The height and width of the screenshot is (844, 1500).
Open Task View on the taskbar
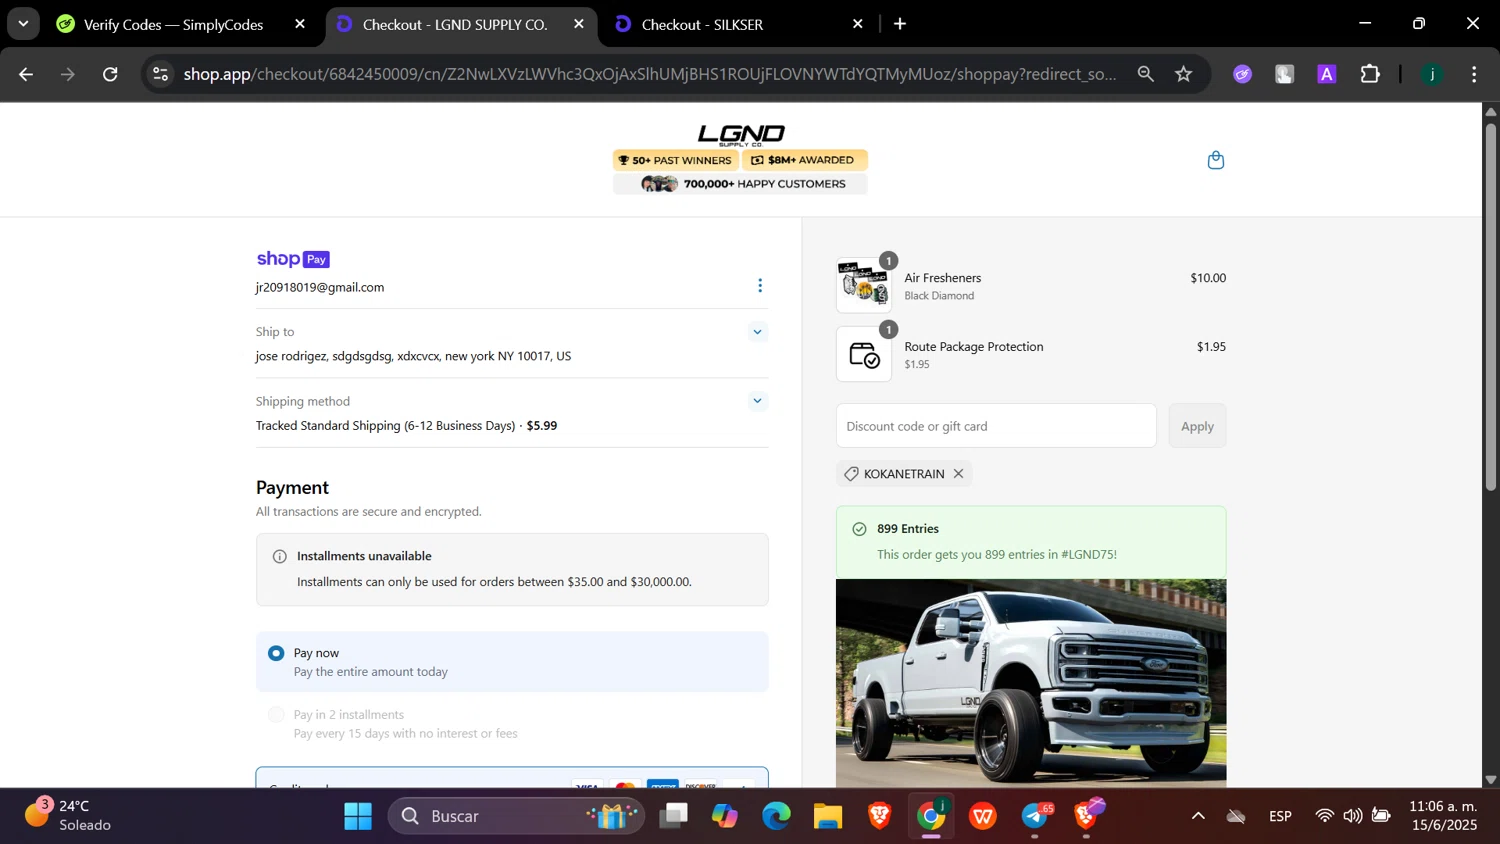click(x=674, y=817)
